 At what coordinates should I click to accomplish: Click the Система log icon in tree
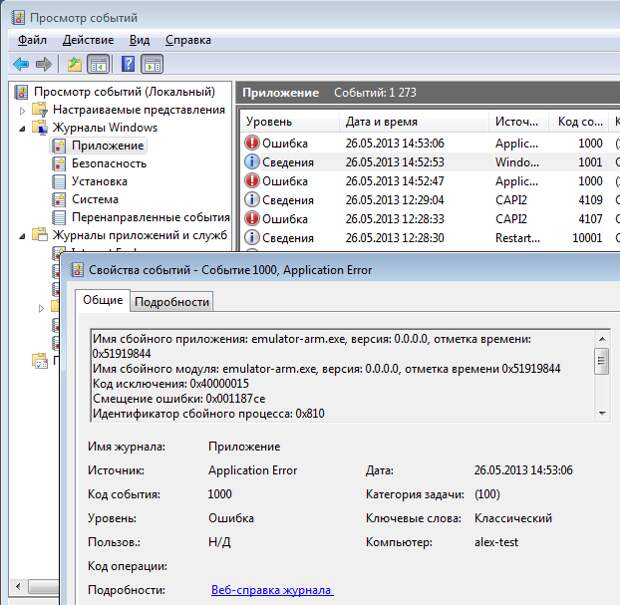(59, 199)
